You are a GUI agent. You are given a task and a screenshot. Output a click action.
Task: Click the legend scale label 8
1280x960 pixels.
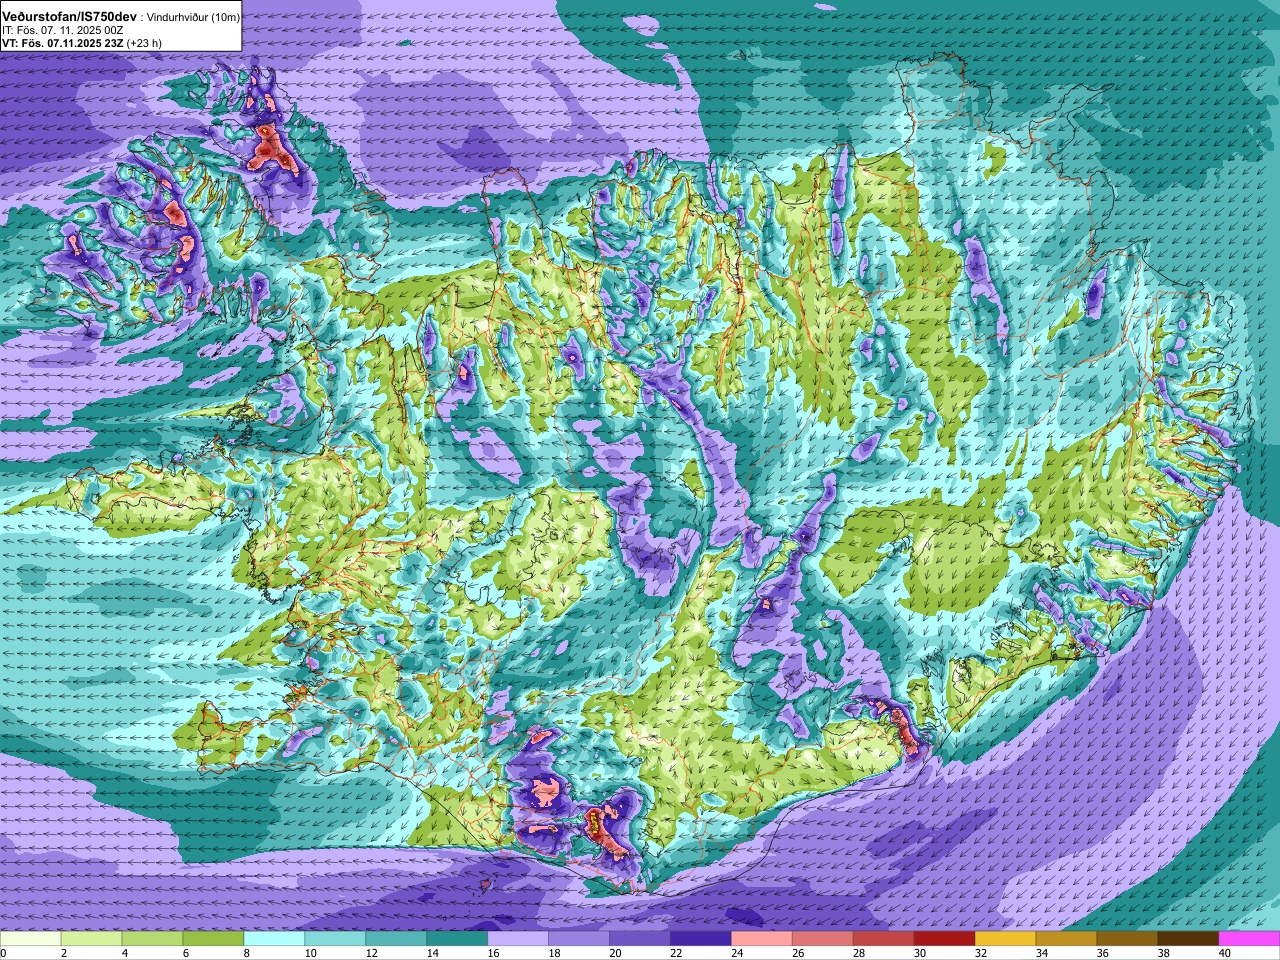tap(247, 954)
